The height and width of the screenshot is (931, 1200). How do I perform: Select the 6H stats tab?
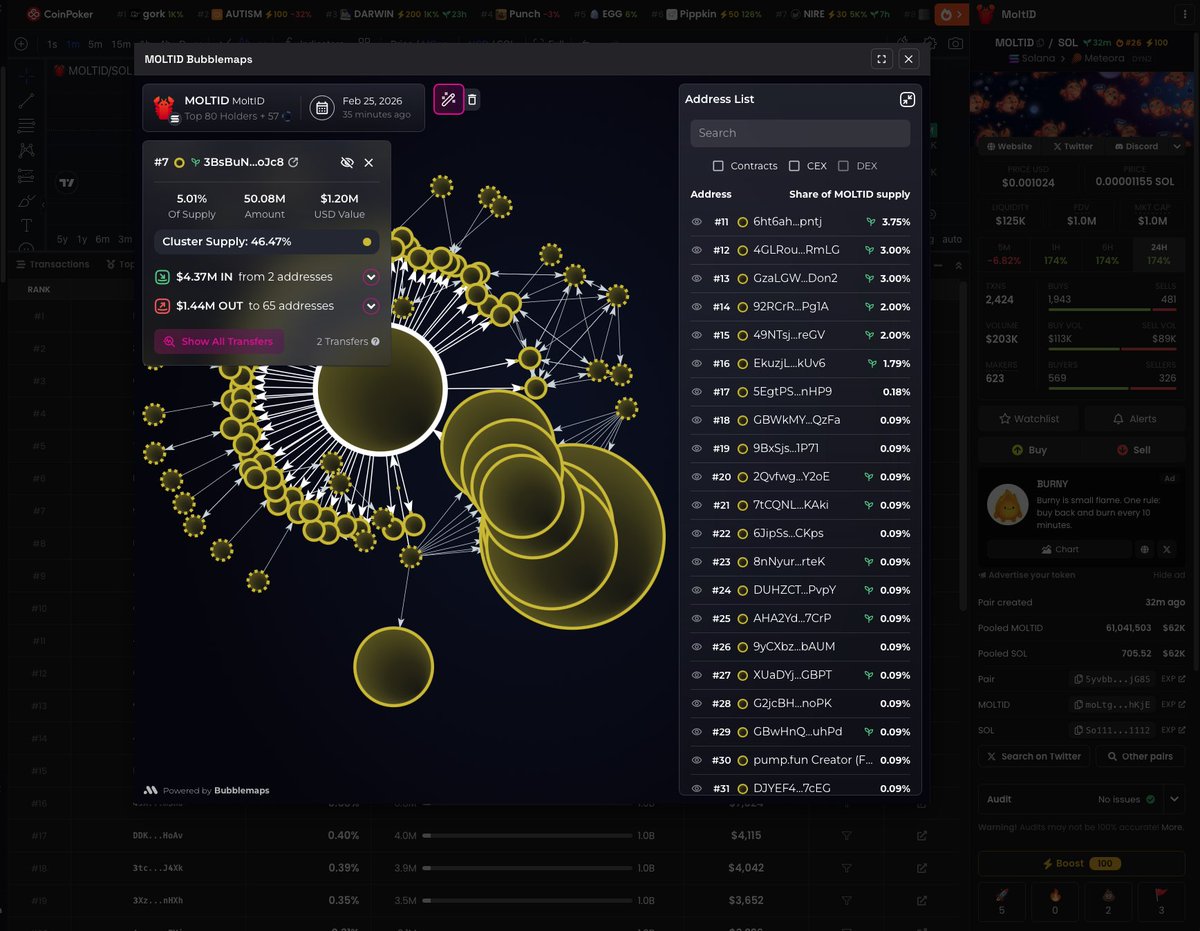[1107, 253]
